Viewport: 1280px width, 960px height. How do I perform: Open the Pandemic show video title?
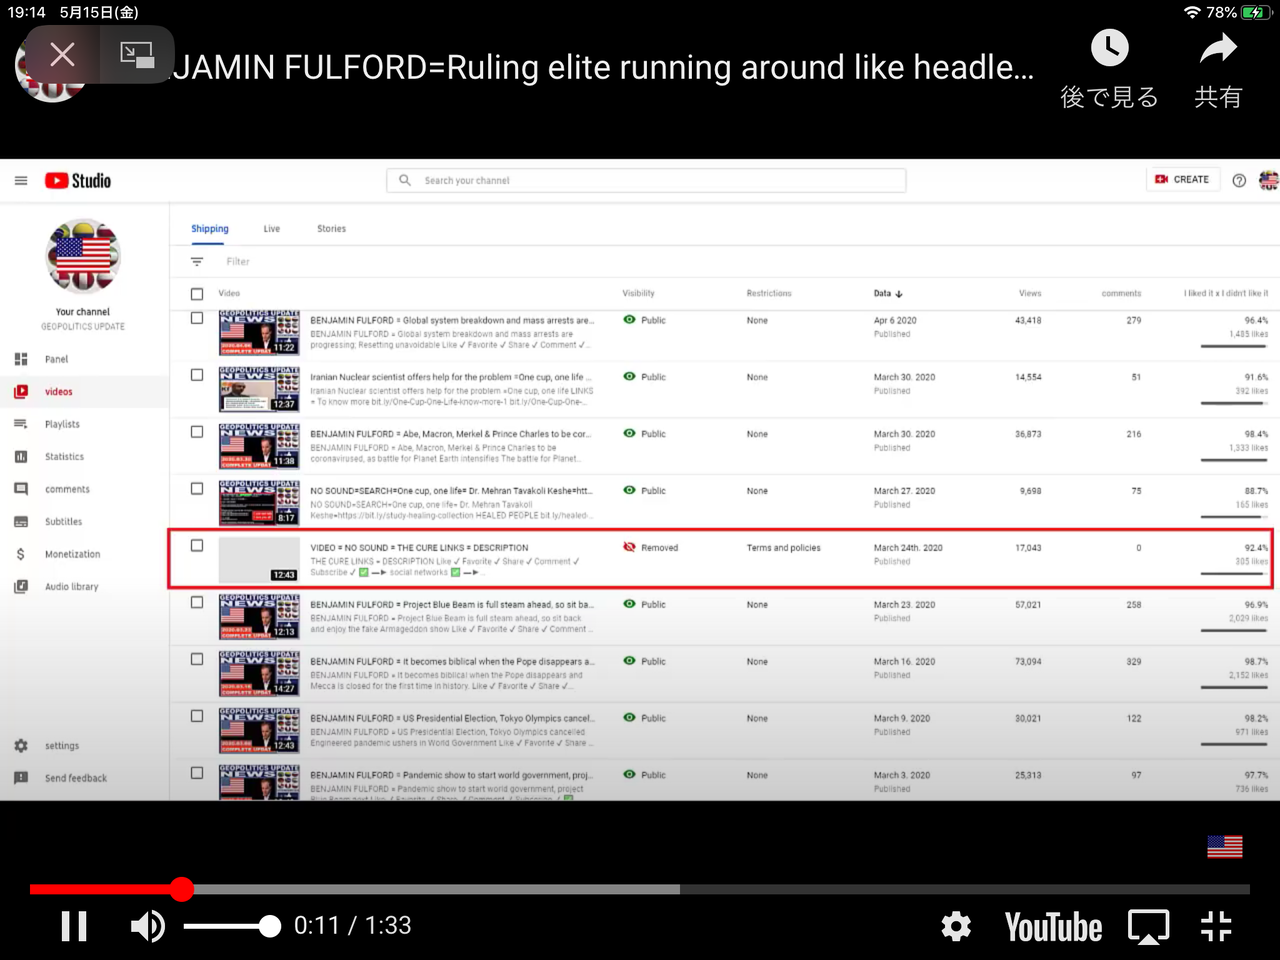click(451, 775)
